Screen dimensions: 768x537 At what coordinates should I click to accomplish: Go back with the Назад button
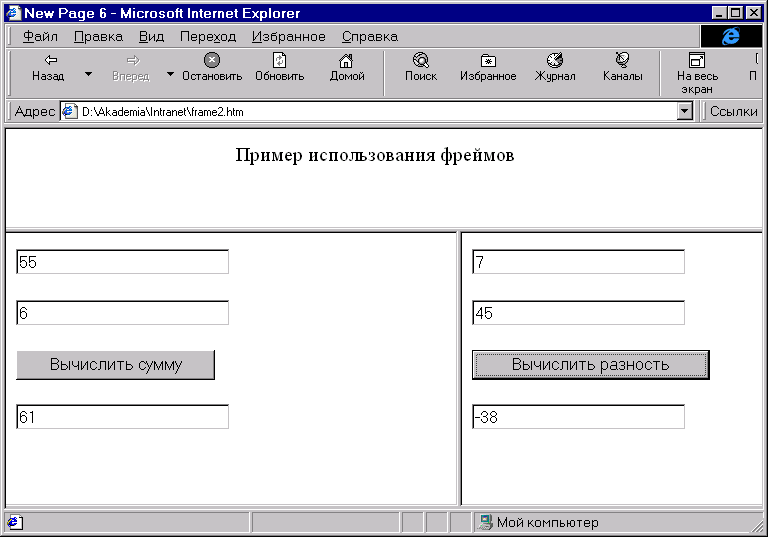(48, 68)
